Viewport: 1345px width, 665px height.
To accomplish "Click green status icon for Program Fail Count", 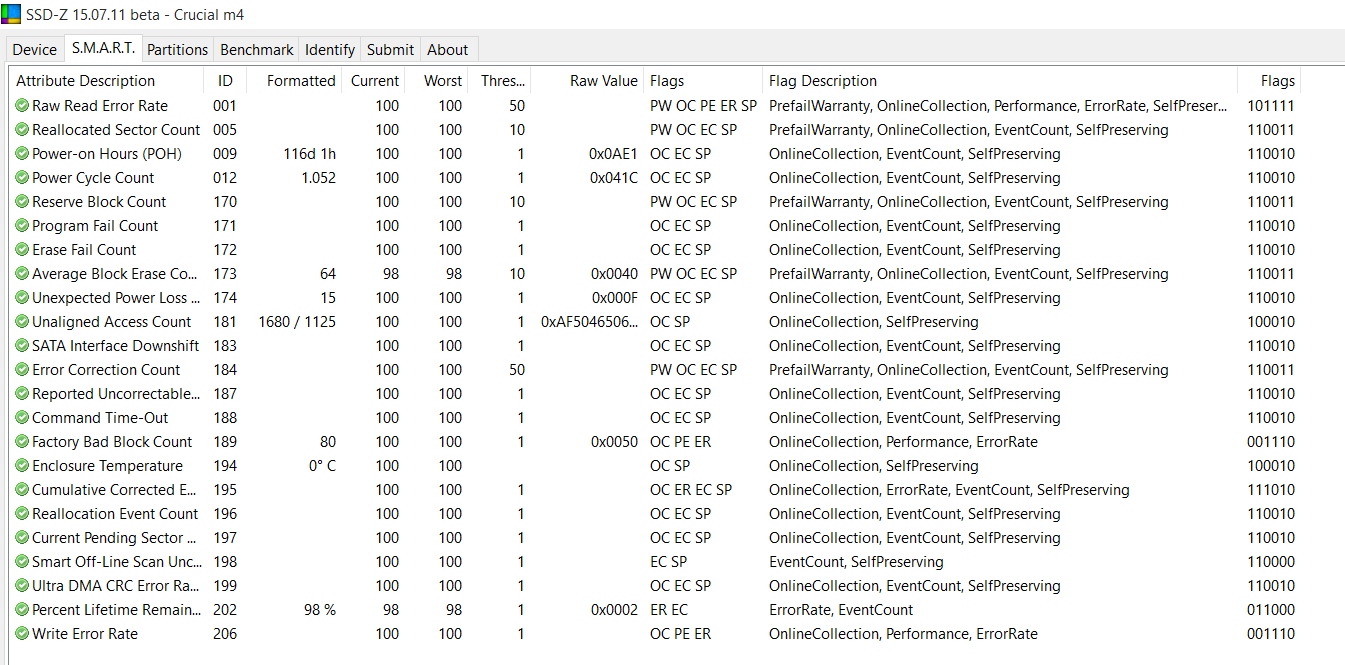I will pos(22,226).
